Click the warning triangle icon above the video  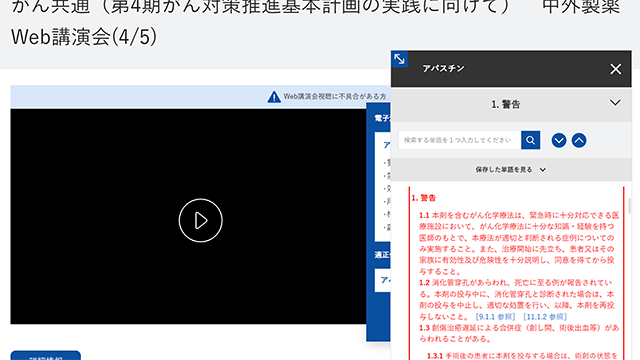274,97
